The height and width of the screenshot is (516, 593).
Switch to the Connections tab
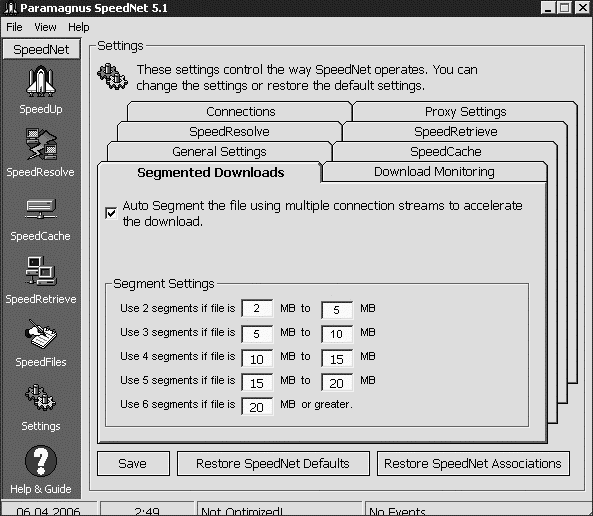coord(241,112)
